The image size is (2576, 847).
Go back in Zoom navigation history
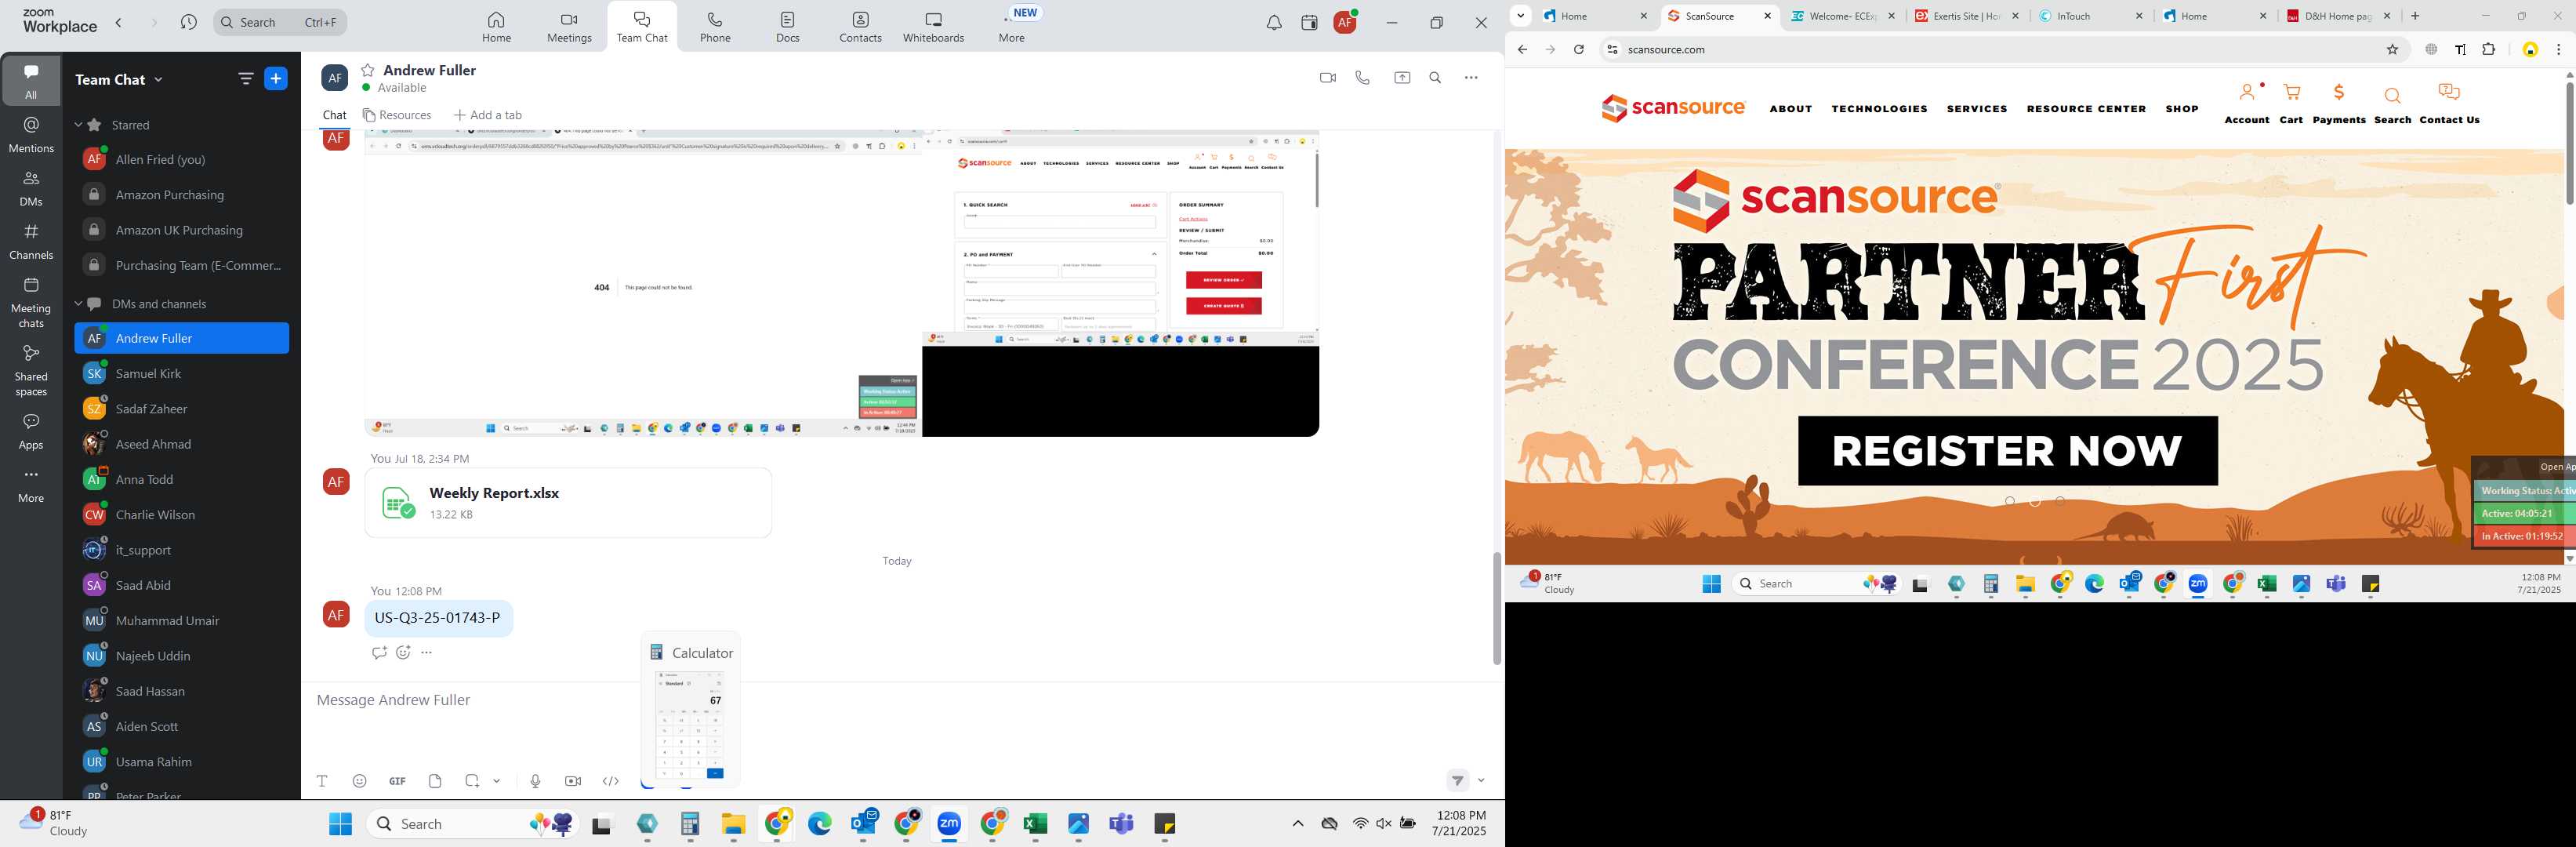(119, 22)
